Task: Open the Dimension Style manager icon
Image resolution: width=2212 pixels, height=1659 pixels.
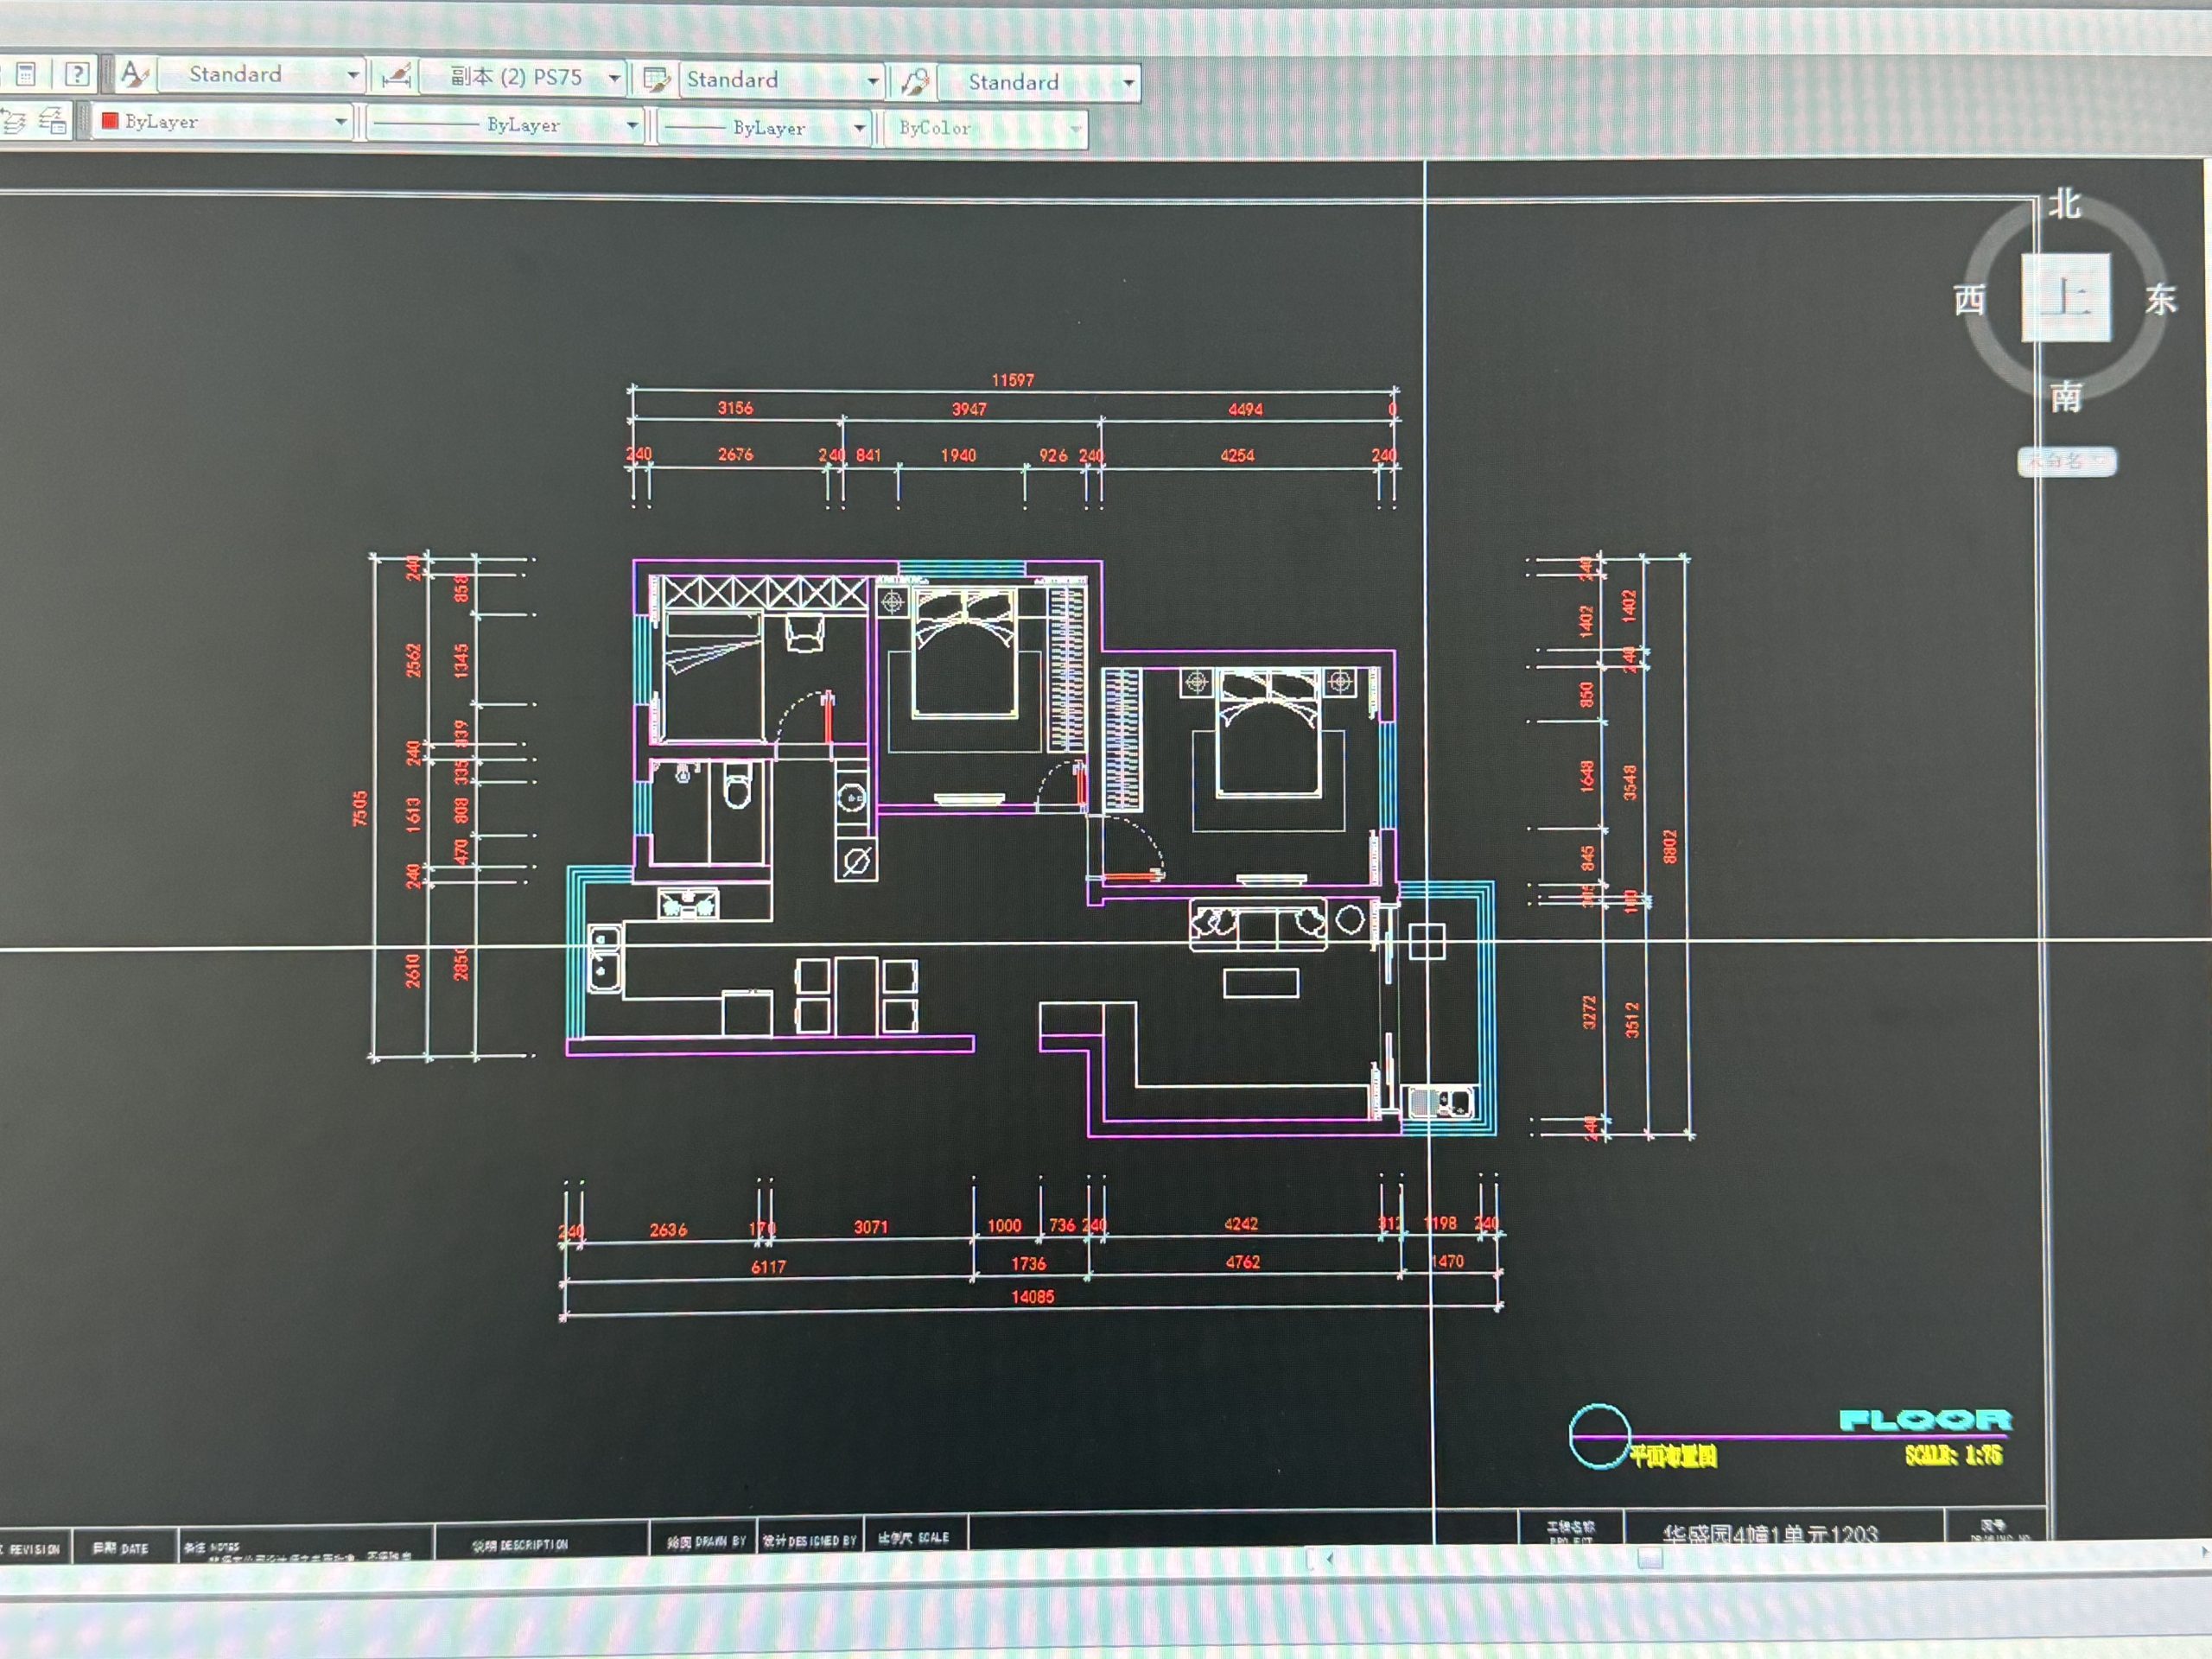Action: click(x=396, y=76)
